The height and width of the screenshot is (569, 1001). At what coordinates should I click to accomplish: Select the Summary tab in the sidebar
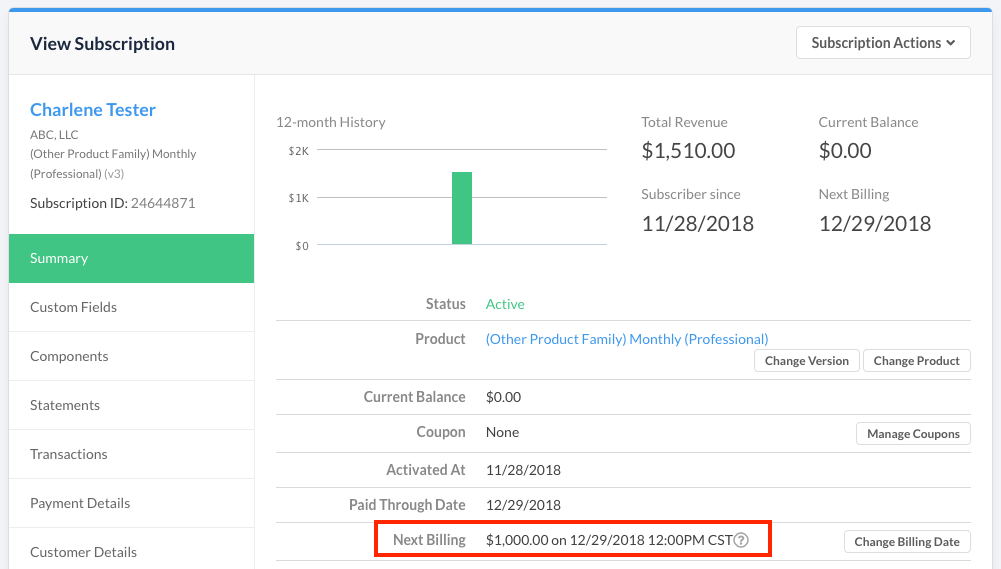point(131,258)
